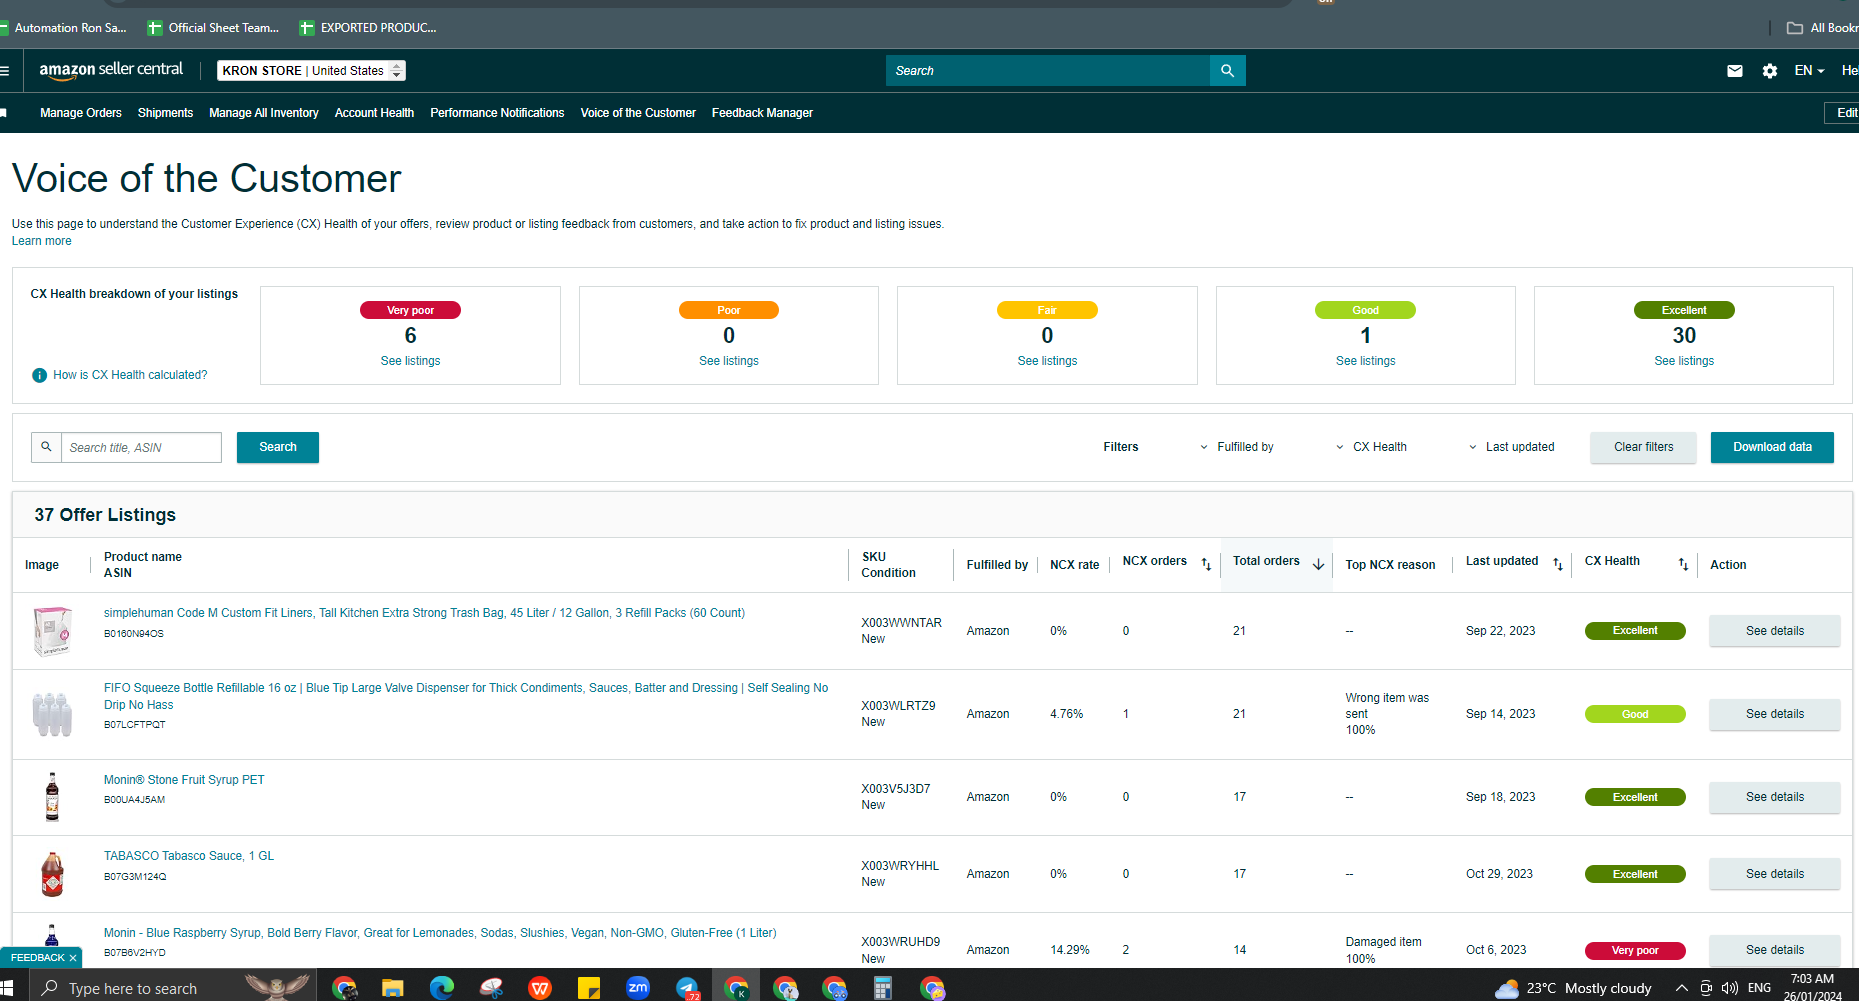Open the Automation Ron Sa... sheet bookmark
Image resolution: width=1859 pixels, height=1001 pixels.
[64, 28]
